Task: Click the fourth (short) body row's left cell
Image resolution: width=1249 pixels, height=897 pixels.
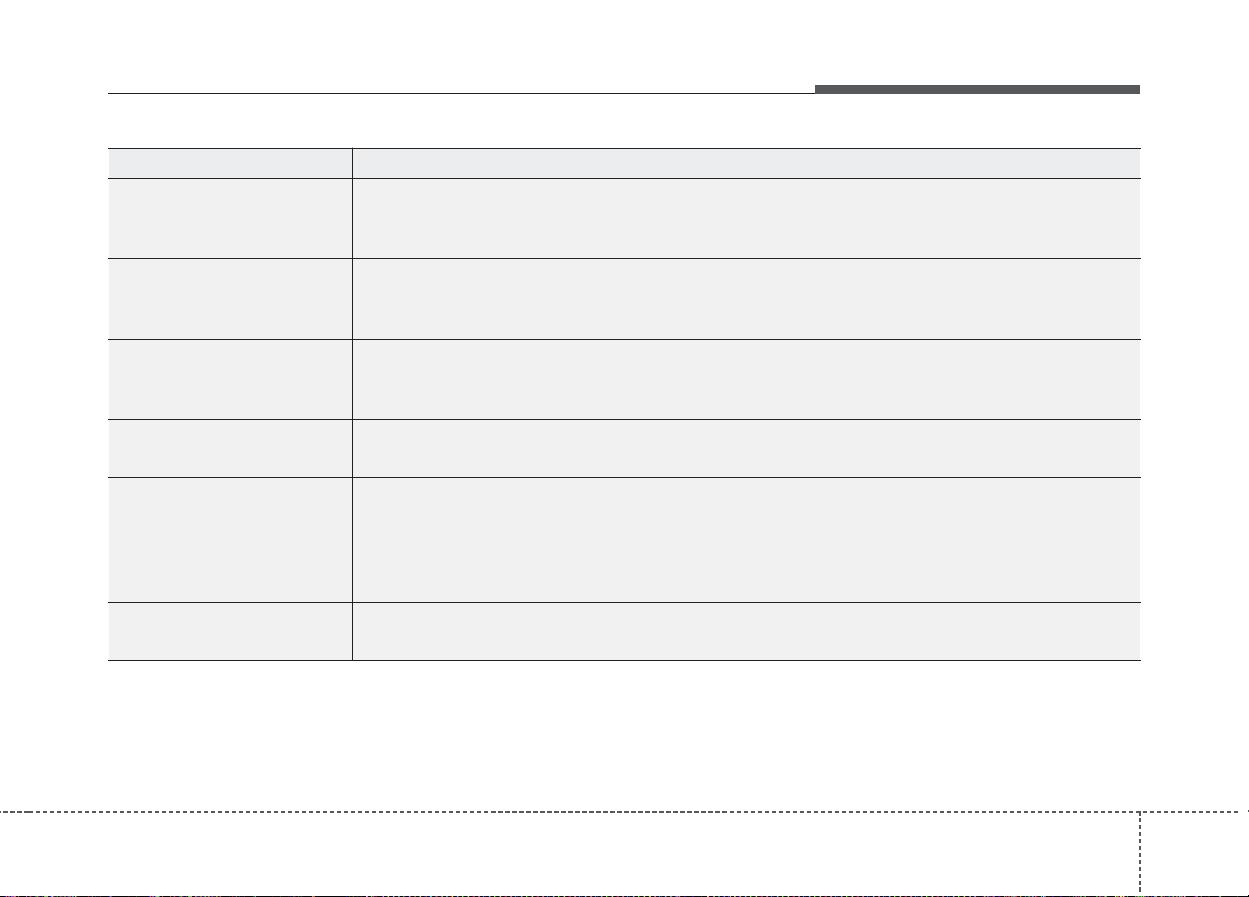Action: coord(230,447)
